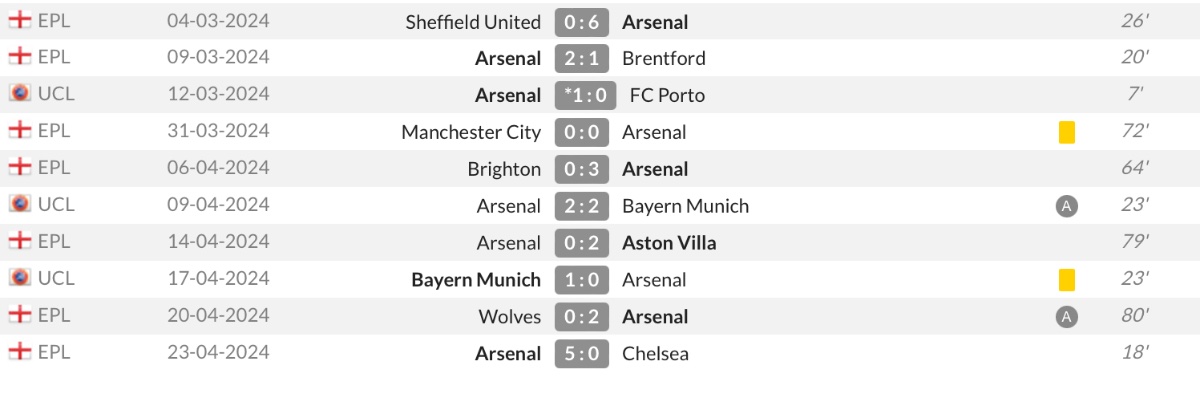Click the England flag icon for Chelsea match
Image resolution: width=1200 pixels, height=402 pixels.
point(19,352)
